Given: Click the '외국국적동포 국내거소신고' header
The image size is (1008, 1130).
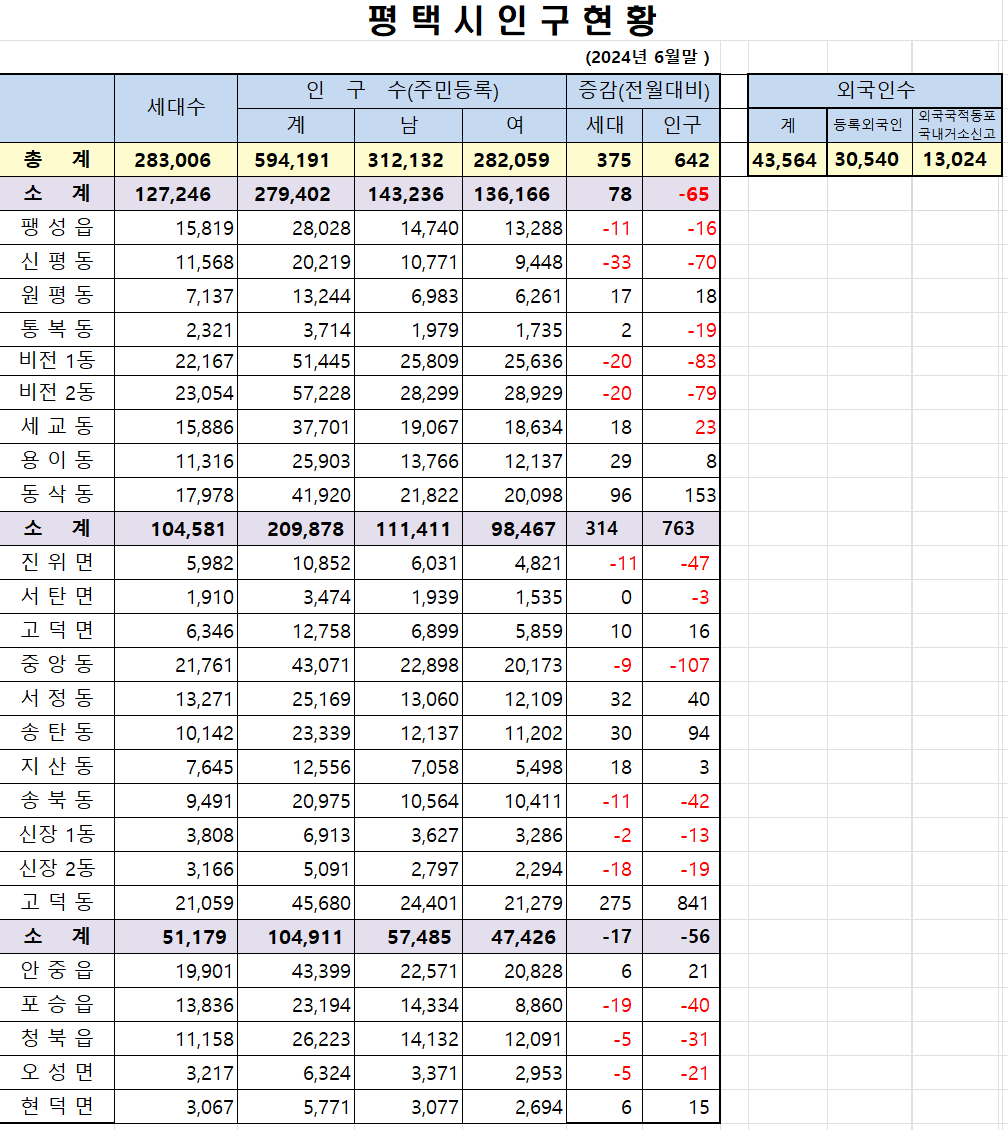Looking at the screenshot, I should 957,125.
